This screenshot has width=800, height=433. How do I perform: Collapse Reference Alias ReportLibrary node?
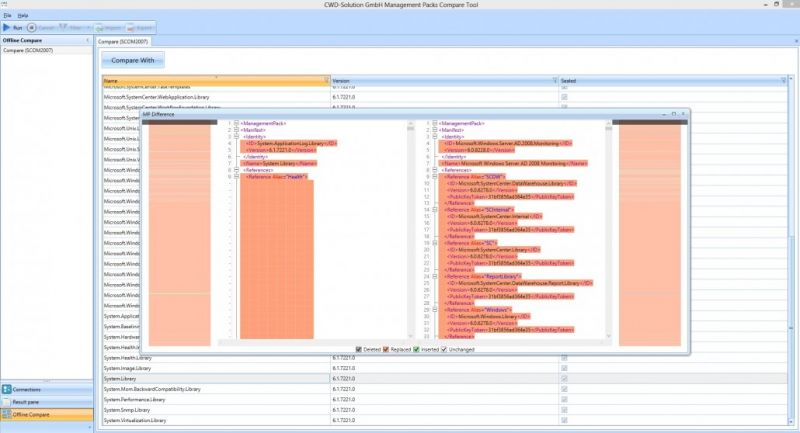[435, 276]
